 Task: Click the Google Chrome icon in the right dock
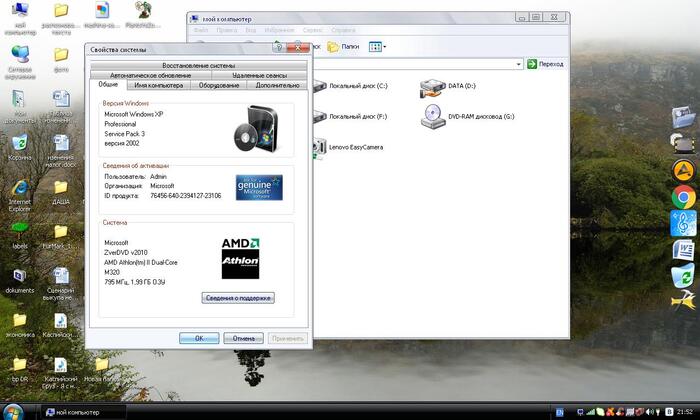(684, 197)
